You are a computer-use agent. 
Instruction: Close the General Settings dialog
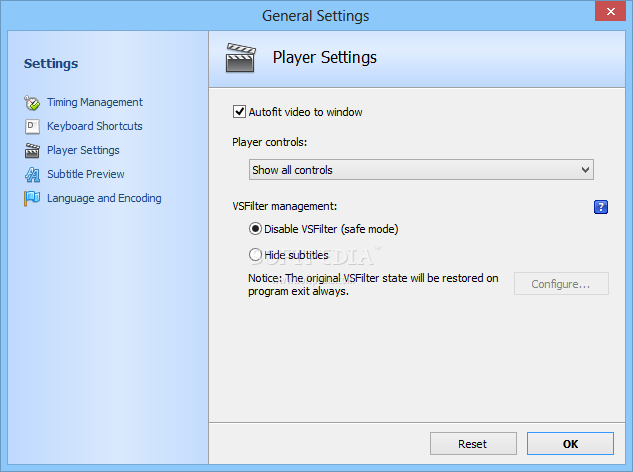pyautogui.click(x=610, y=11)
